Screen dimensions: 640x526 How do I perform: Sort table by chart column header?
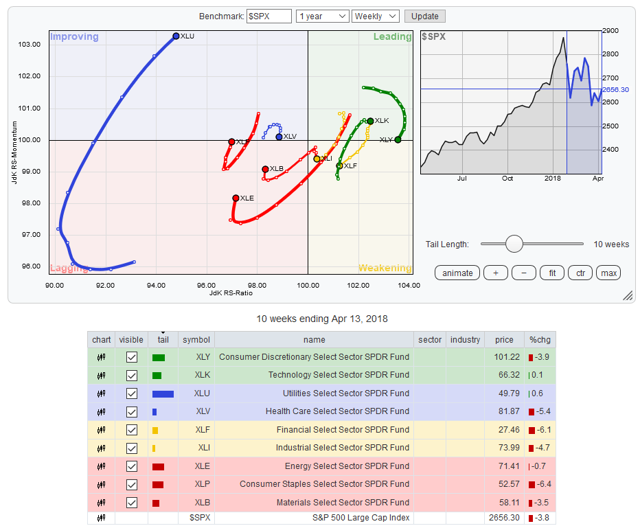click(x=101, y=340)
